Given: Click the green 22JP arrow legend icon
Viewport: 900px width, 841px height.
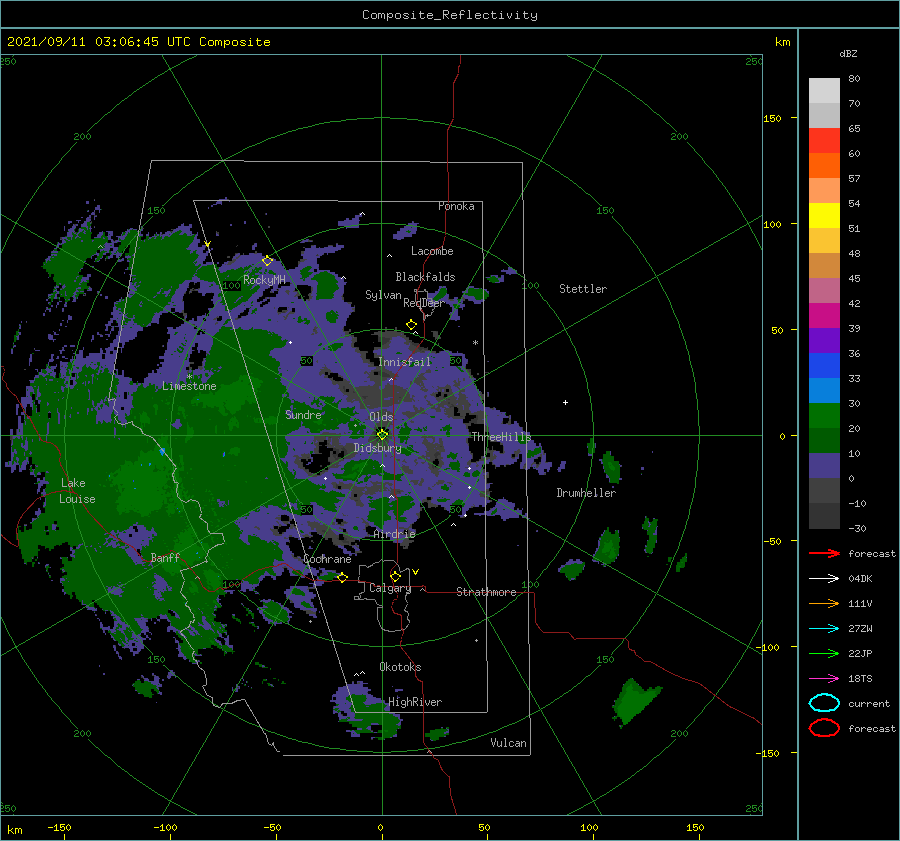Looking at the screenshot, I should click(x=824, y=653).
